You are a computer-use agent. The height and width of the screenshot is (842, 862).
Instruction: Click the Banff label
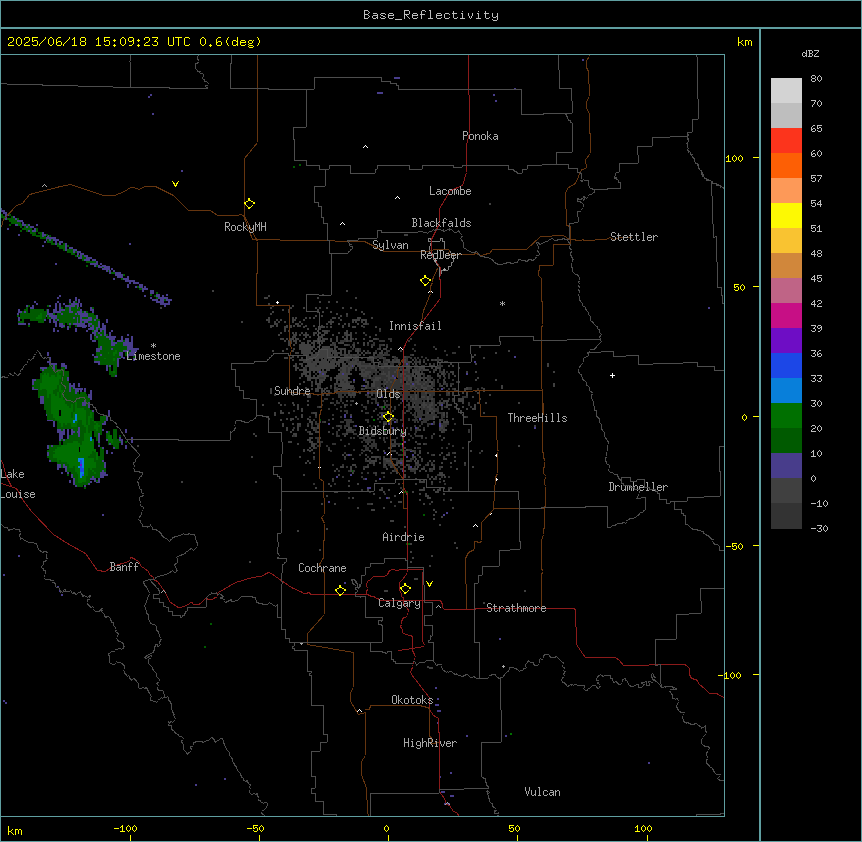click(x=124, y=567)
